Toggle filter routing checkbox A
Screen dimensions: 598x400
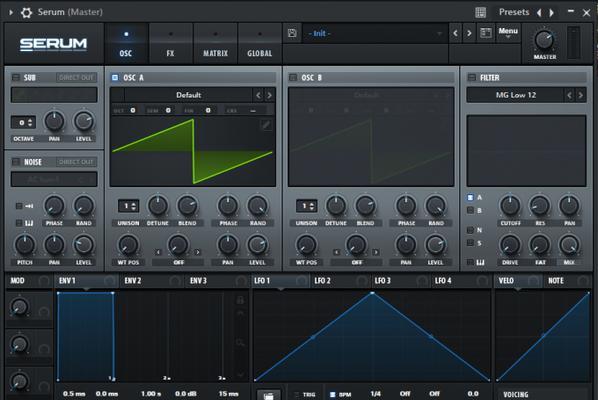click(470, 197)
